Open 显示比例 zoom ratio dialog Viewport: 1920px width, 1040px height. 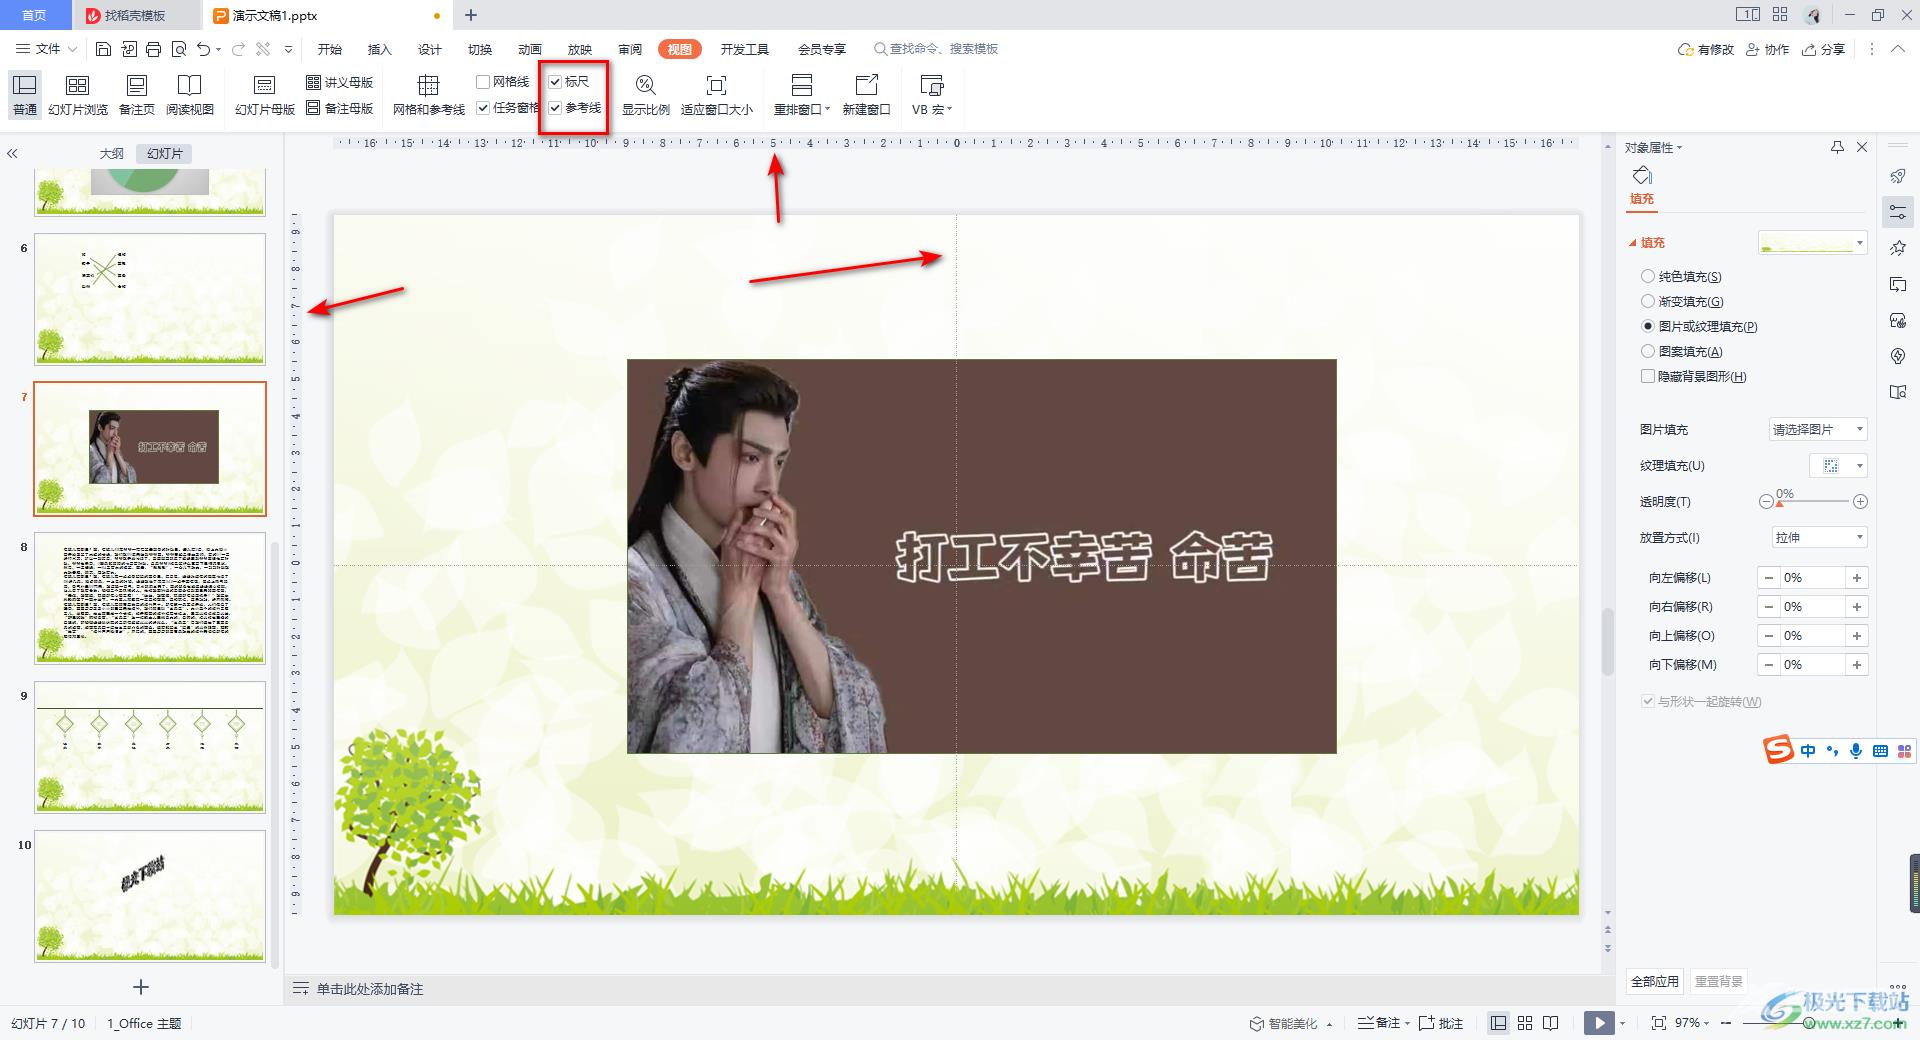646,95
